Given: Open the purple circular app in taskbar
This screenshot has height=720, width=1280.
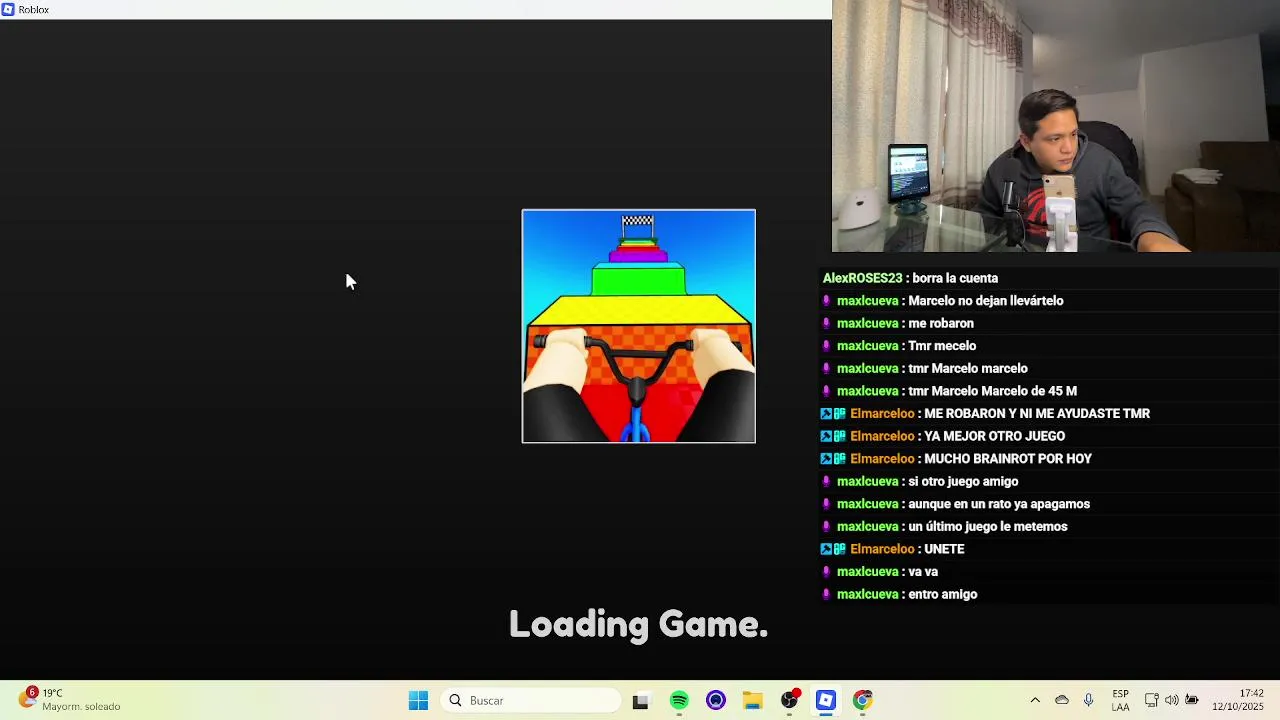Looking at the screenshot, I should pyautogui.click(x=716, y=700).
